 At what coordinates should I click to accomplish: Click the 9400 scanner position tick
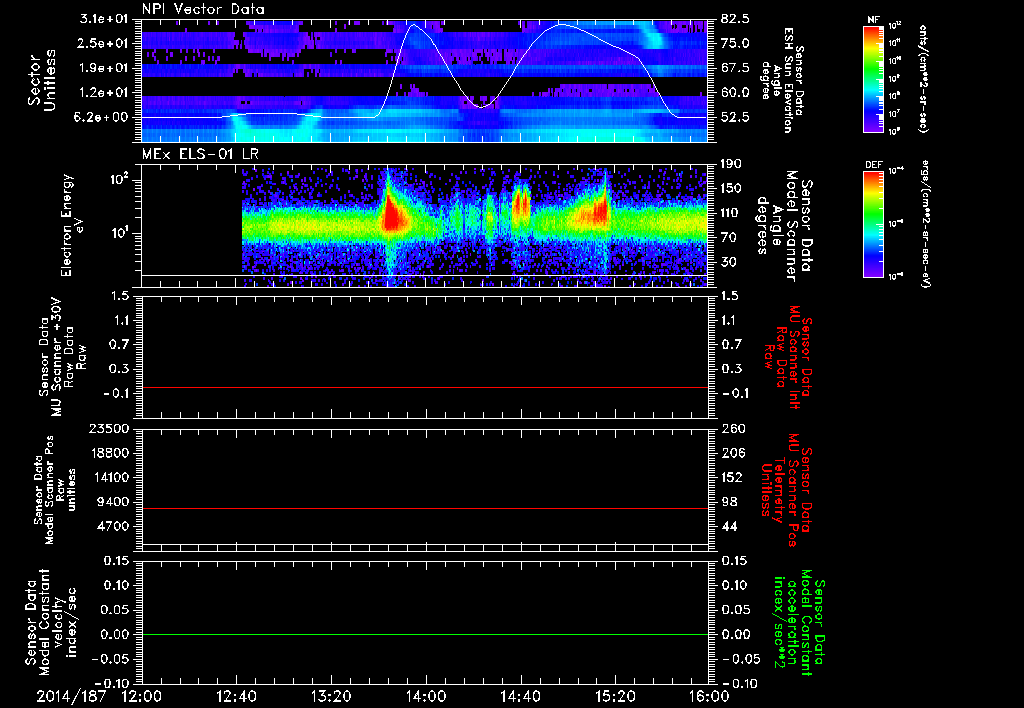click(x=114, y=502)
